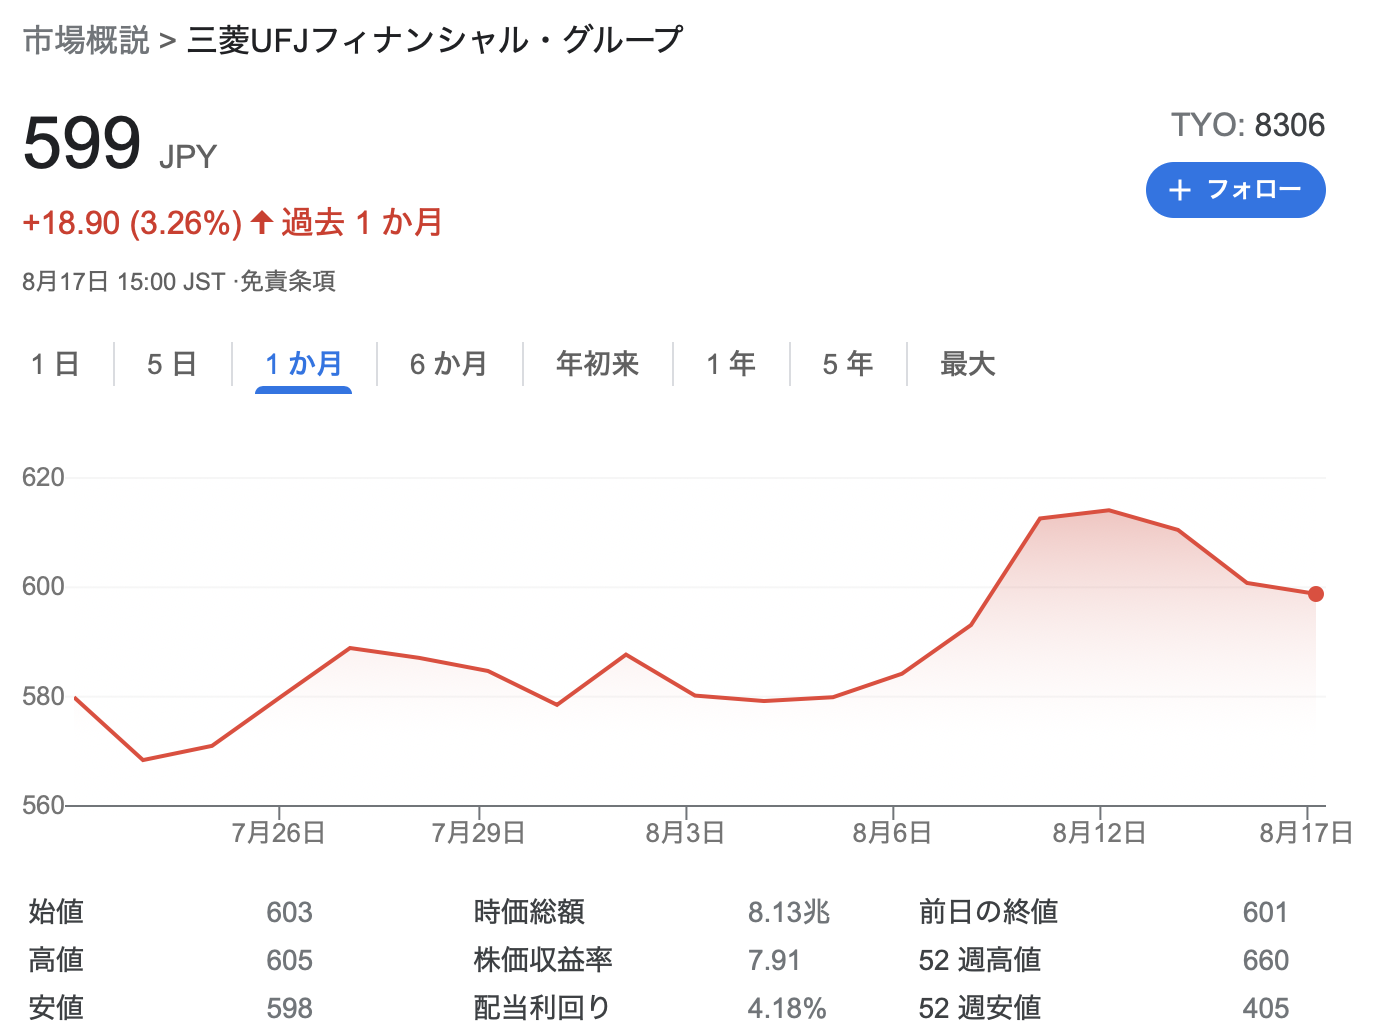This screenshot has width=1374, height=1036.
Task: Click the 7月26日 axis label
Action: (278, 833)
